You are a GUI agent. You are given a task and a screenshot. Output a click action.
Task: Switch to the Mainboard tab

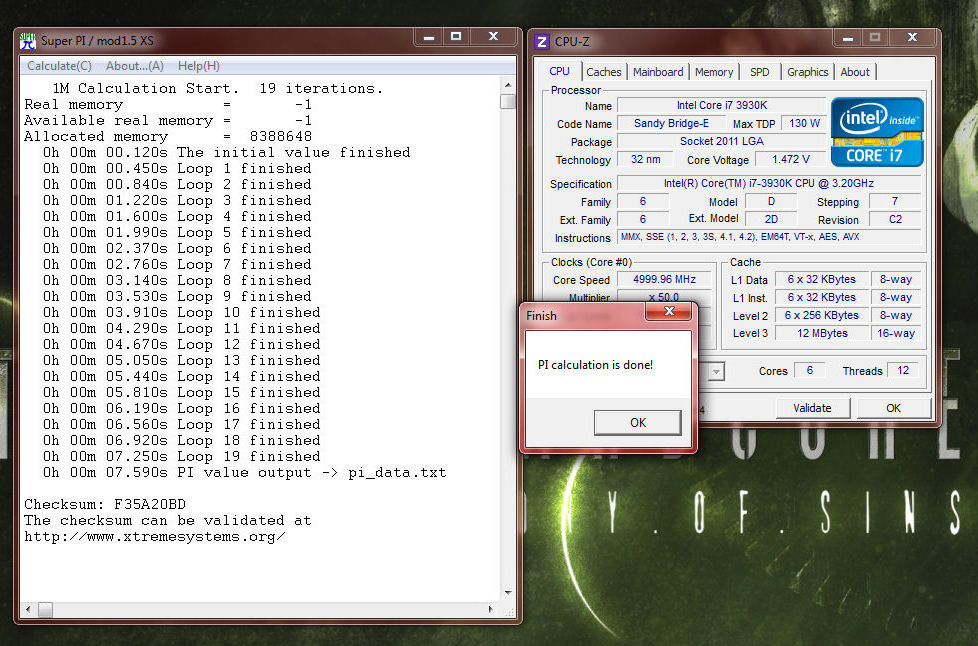coord(658,72)
